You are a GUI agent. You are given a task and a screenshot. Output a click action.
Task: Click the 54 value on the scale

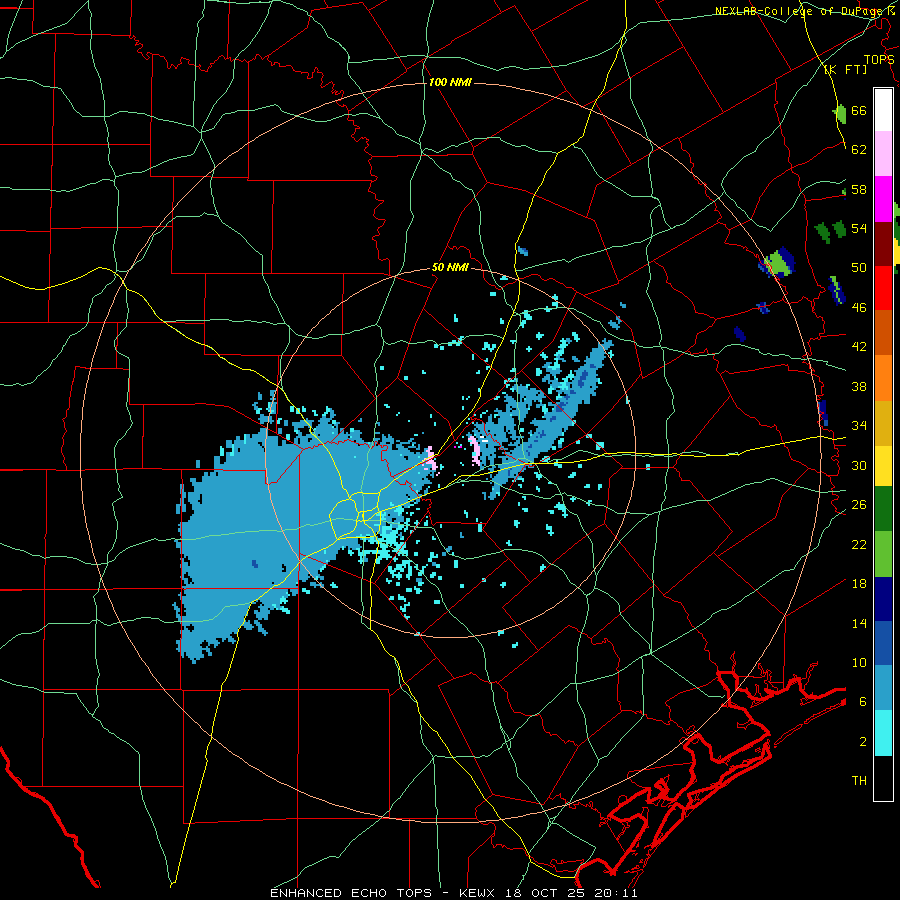[859, 228]
